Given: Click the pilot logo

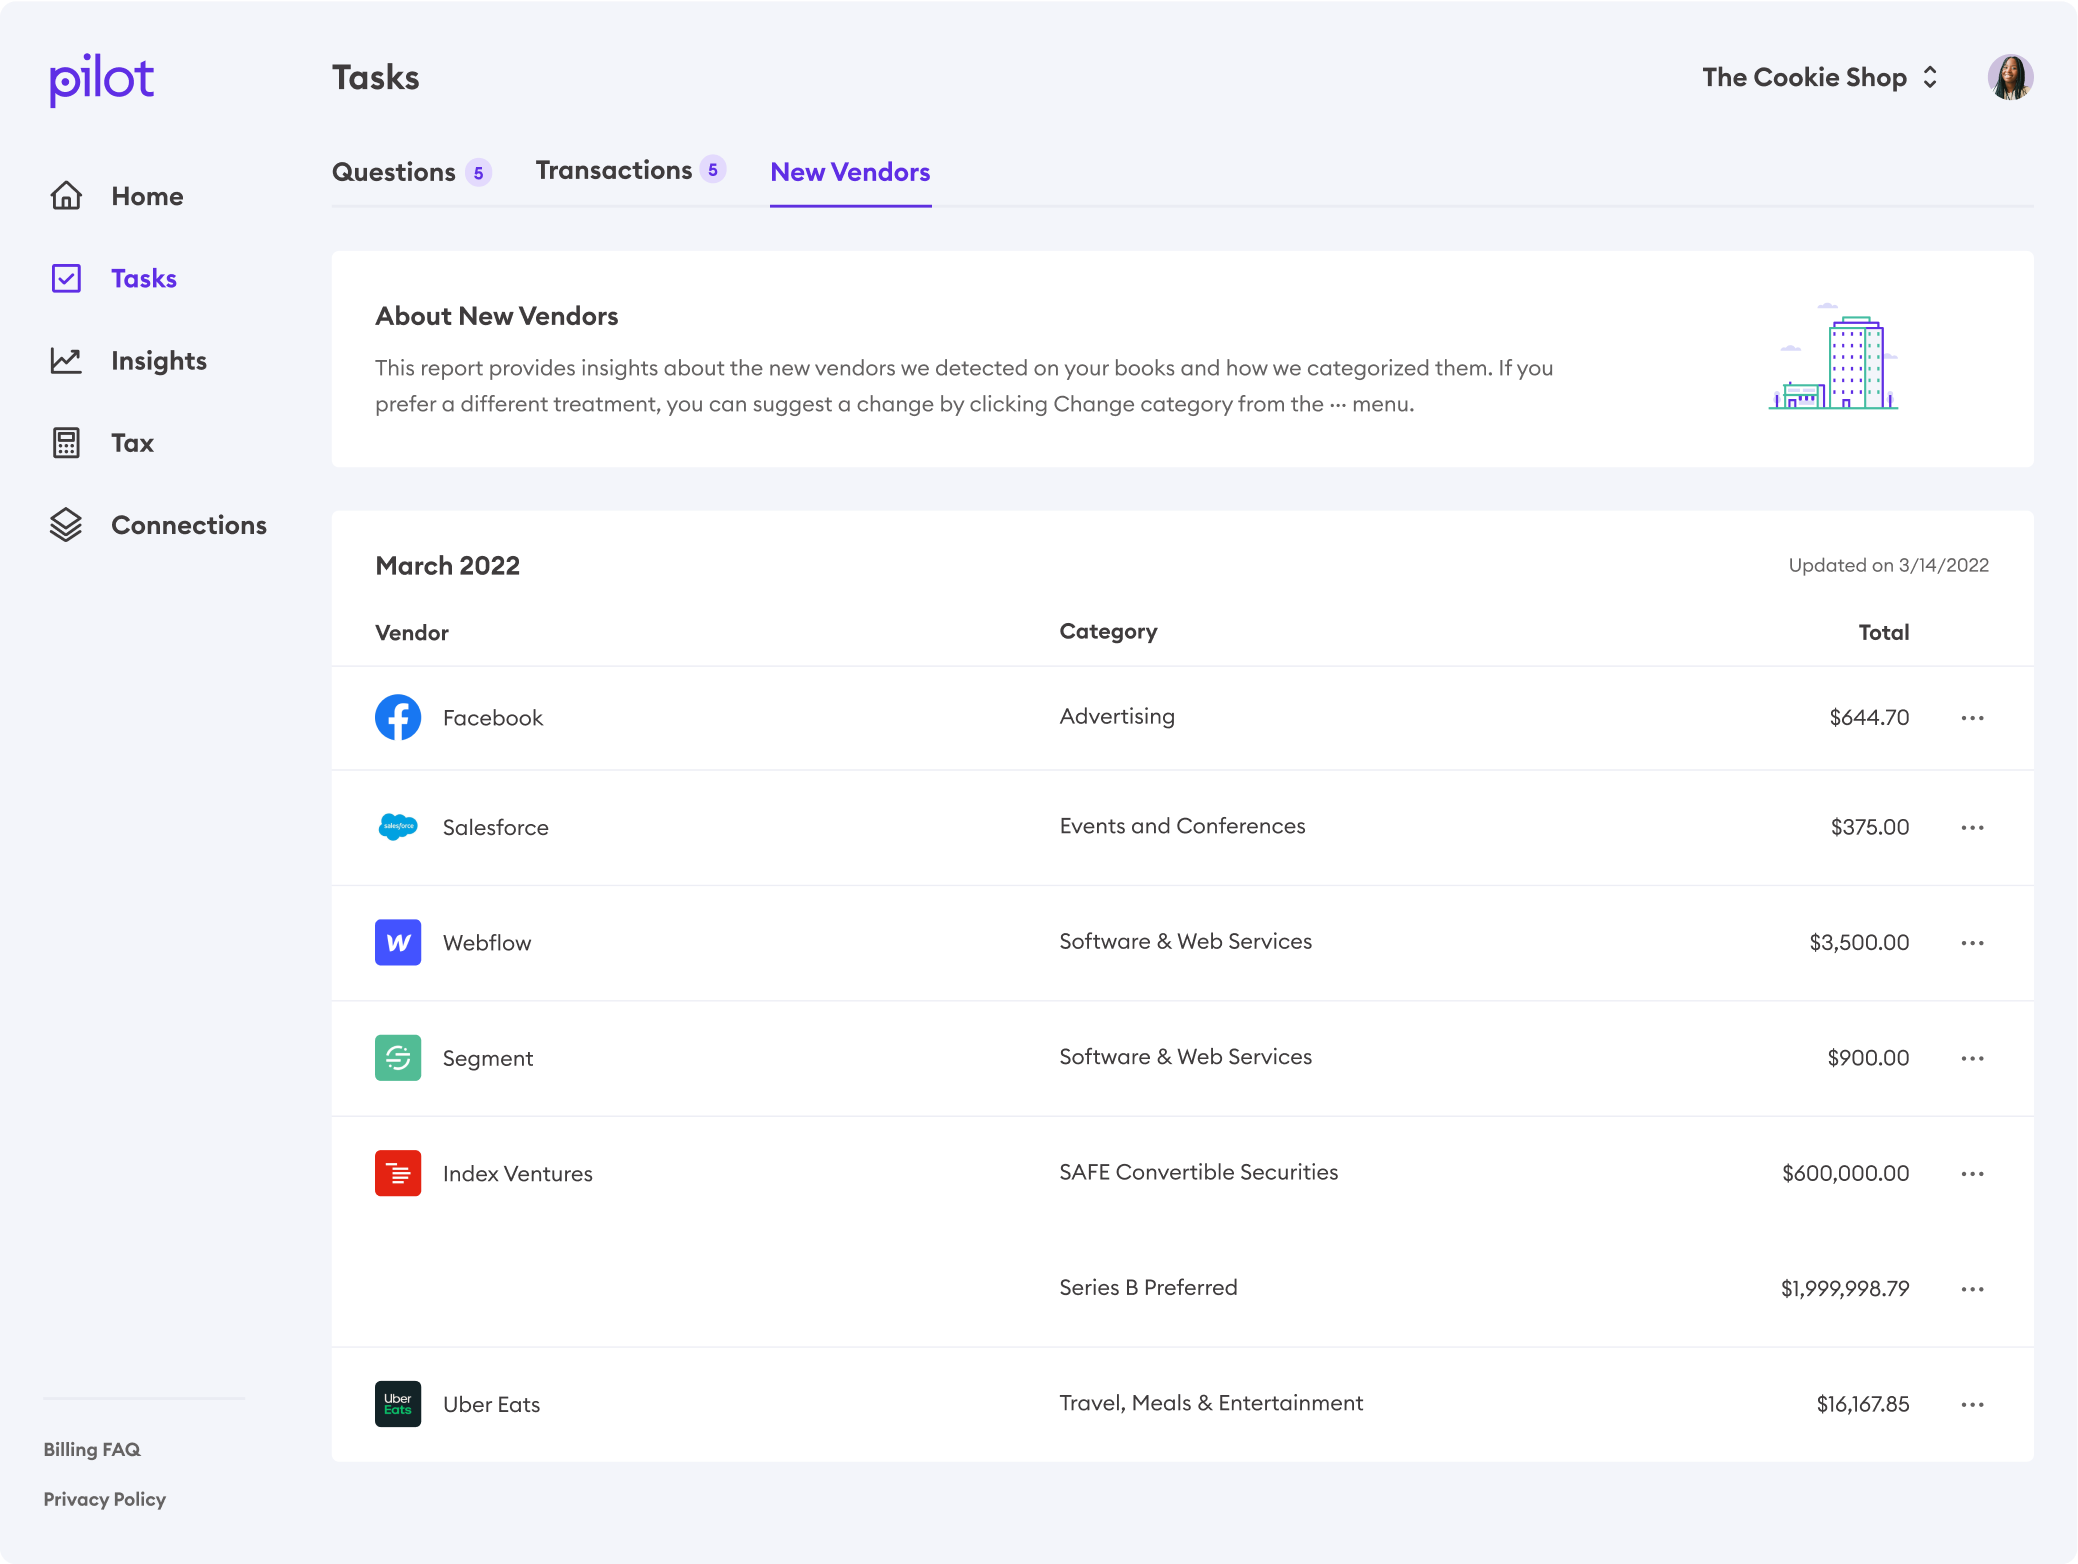Looking at the screenshot, I should pyautogui.click(x=102, y=80).
